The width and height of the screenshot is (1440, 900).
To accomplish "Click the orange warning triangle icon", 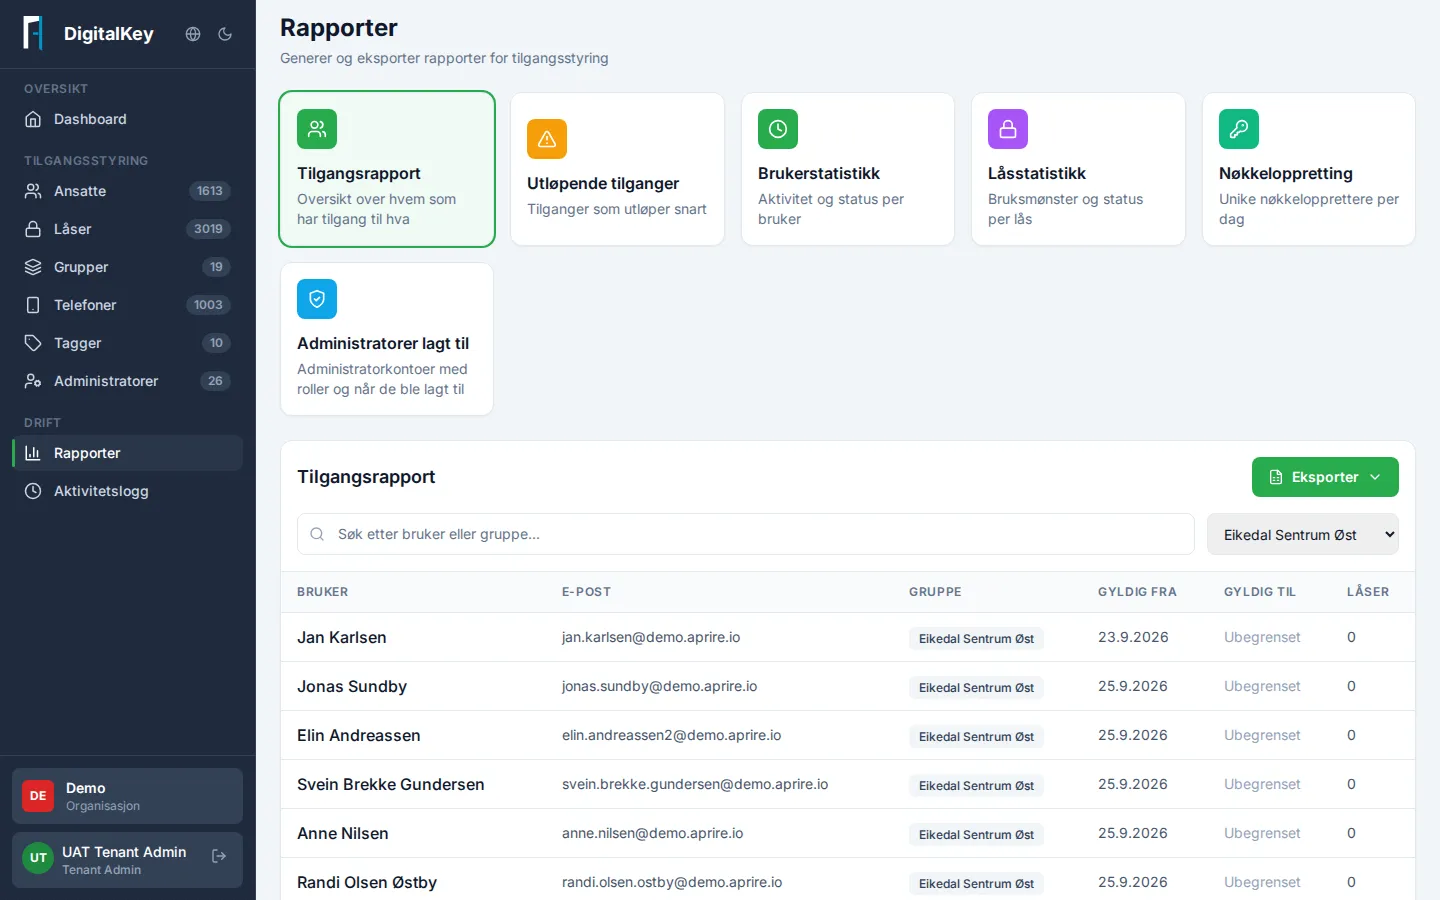I will [547, 139].
